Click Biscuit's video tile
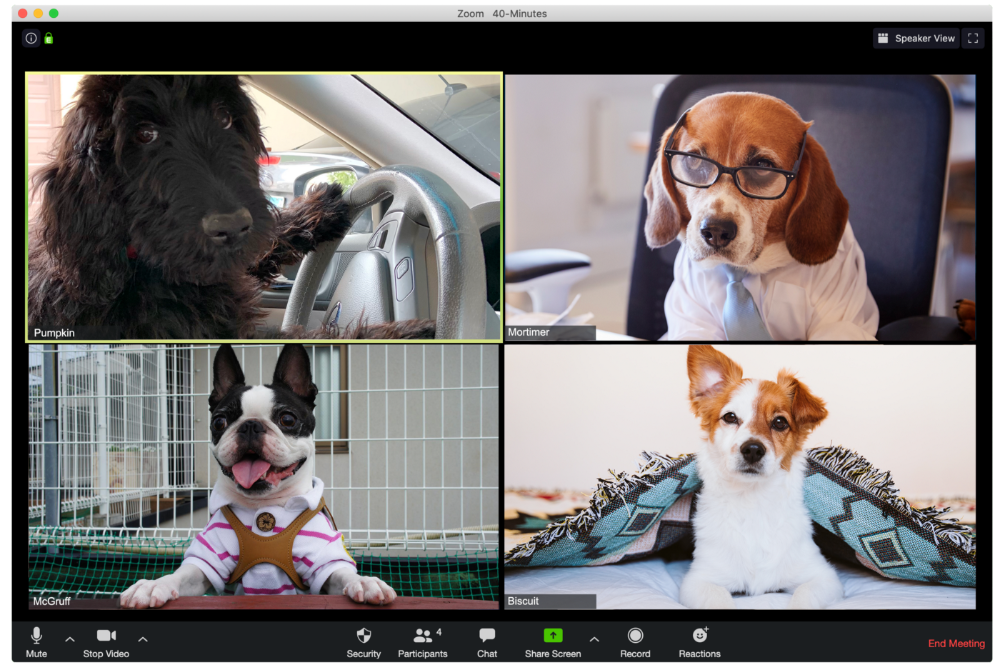The height and width of the screenshot is (668, 1000). [x=740, y=477]
